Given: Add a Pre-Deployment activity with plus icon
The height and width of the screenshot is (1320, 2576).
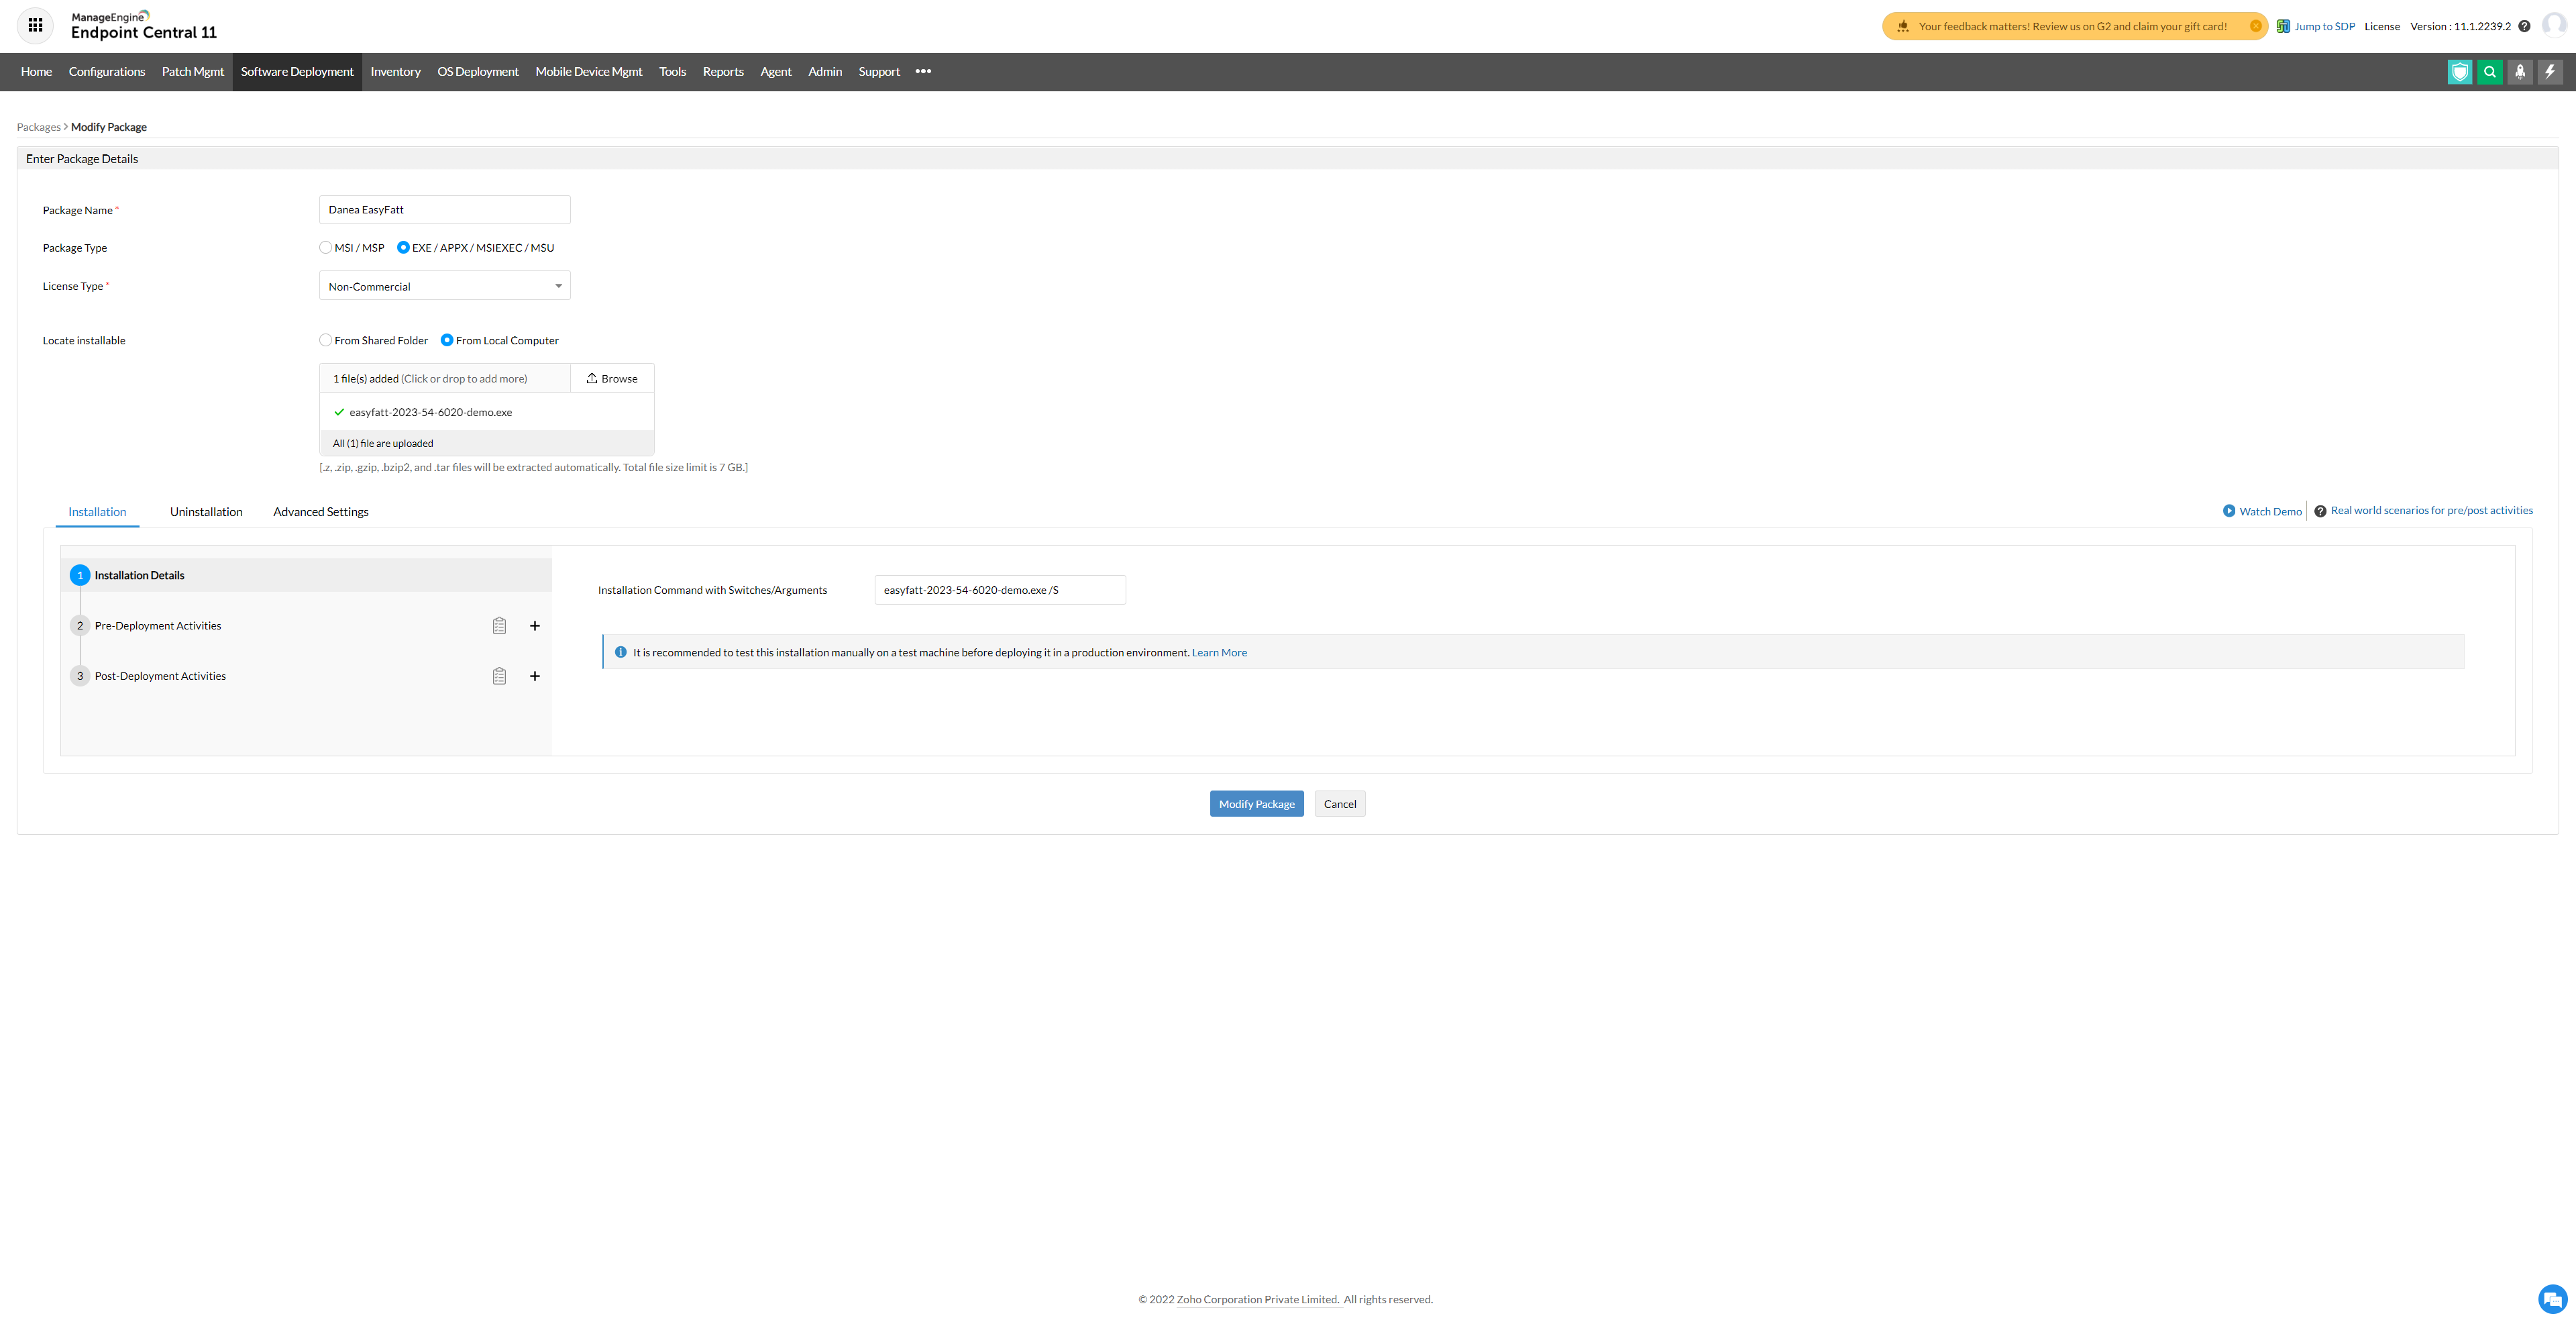Looking at the screenshot, I should tap(535, 626).
